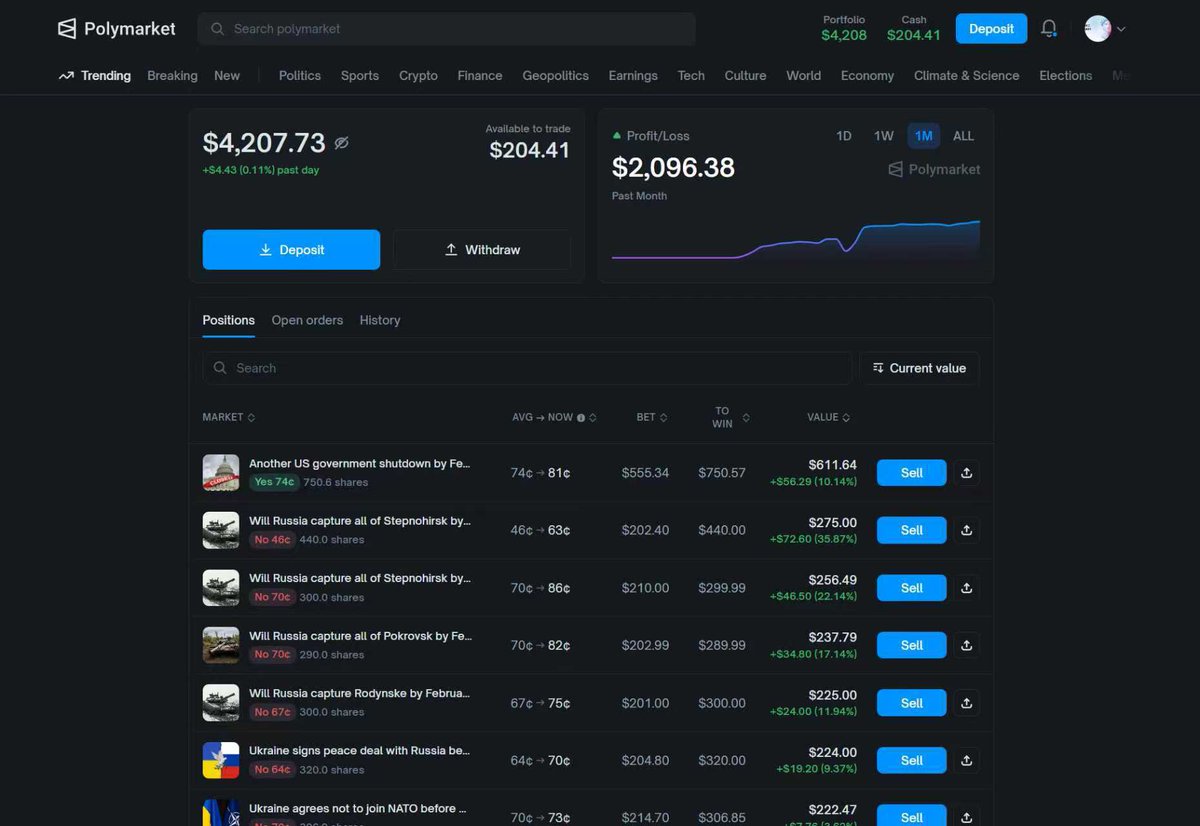Viewport: 1200px width, 826px height.
Task: Sort by the BET column
Action: click(652, 417)
